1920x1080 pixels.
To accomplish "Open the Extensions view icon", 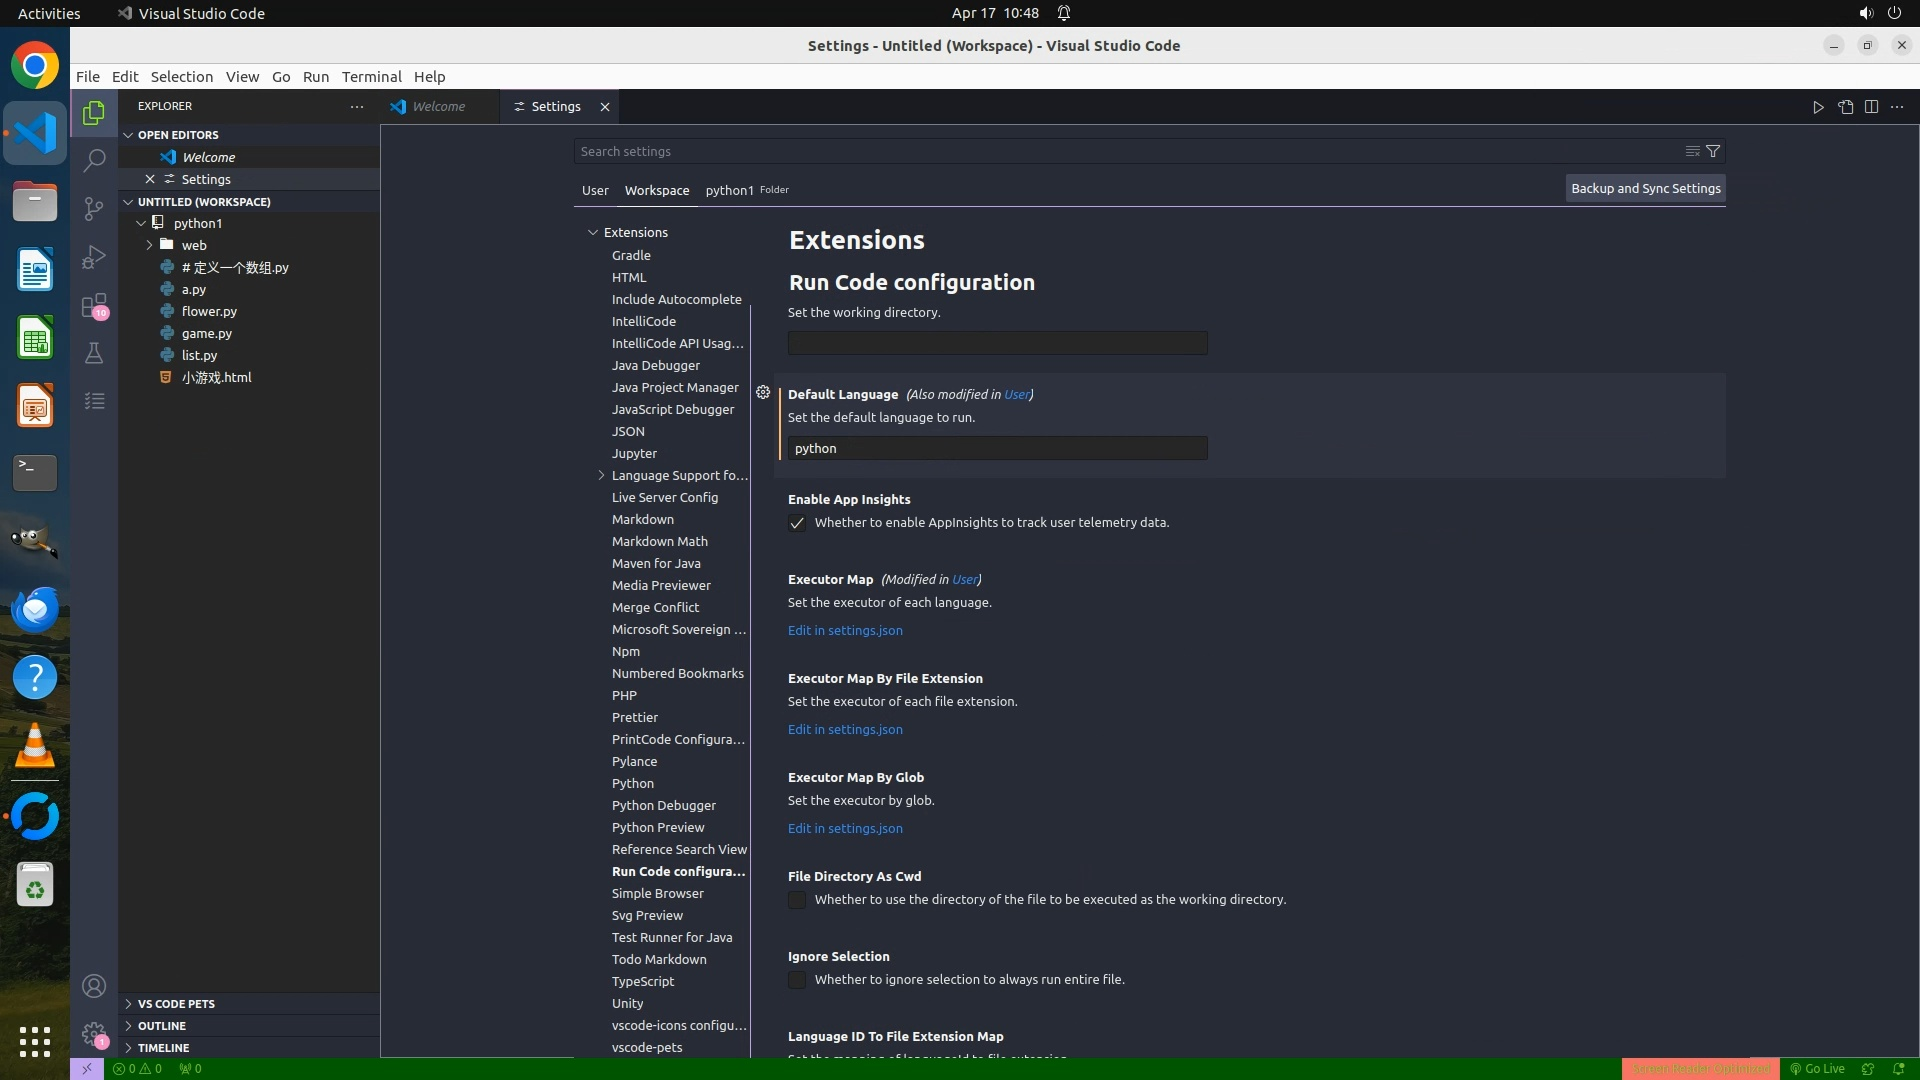I will (94, 305).
